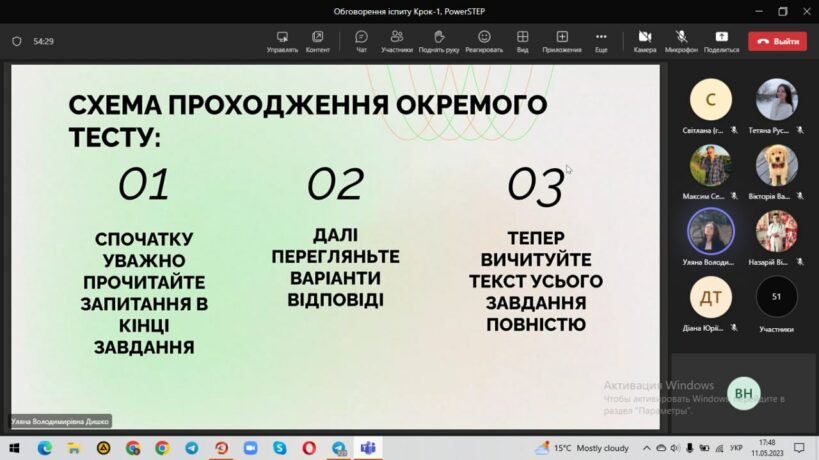Open the Чат (chat) panel
This screenshot has width=819, height=460.
pyautogui.click(x=361, y=40)
